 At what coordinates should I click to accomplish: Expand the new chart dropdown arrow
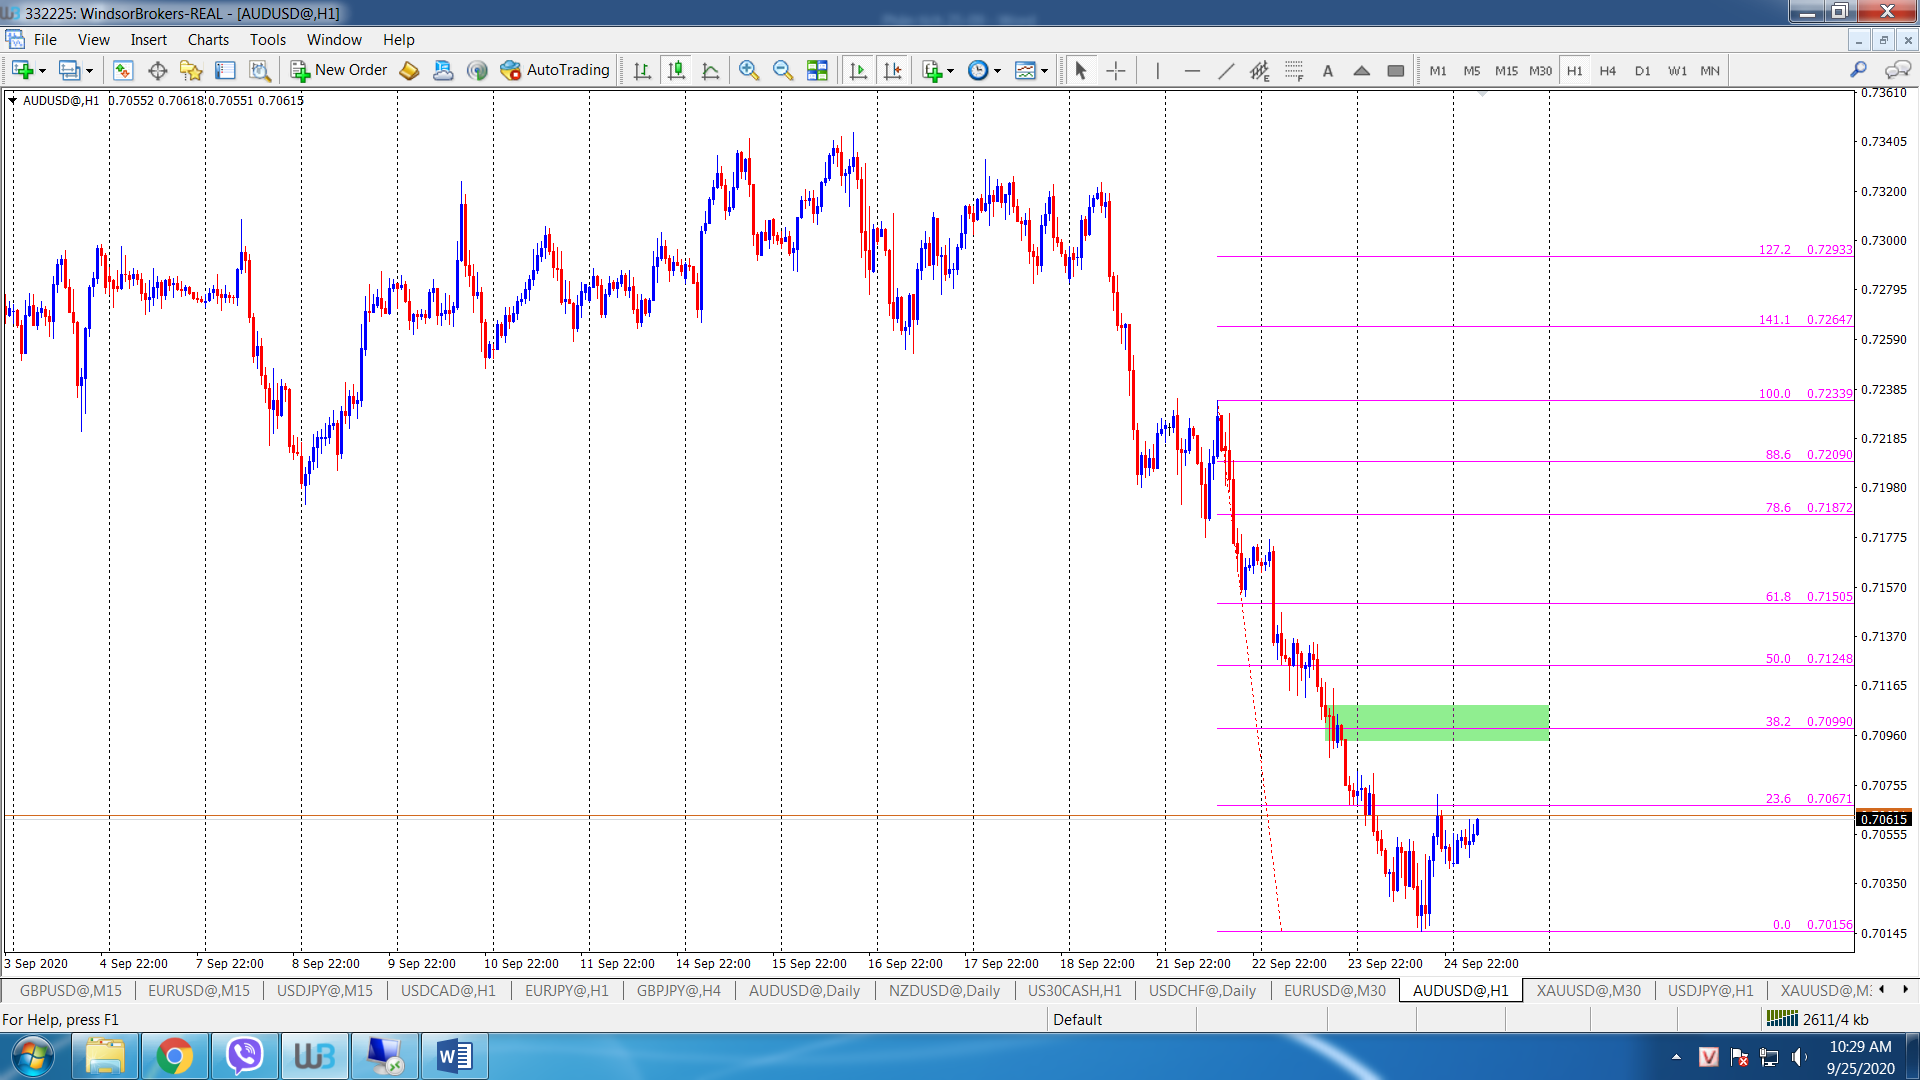point(42,71)
